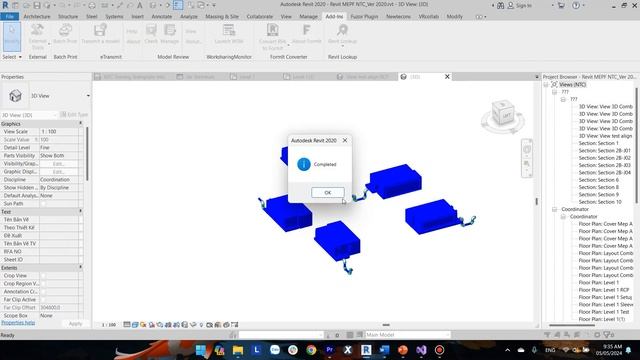Screen dimensions: 640x360
Task: Open the Collaborate ribbon tab
Action: coord(260,17)
